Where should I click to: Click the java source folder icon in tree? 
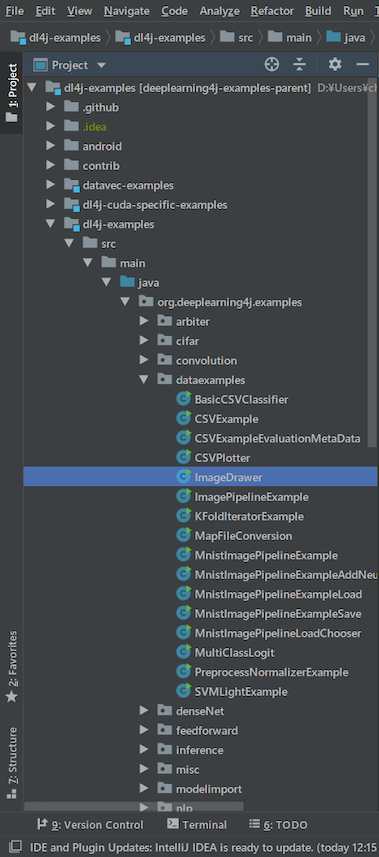coord(127,282)
